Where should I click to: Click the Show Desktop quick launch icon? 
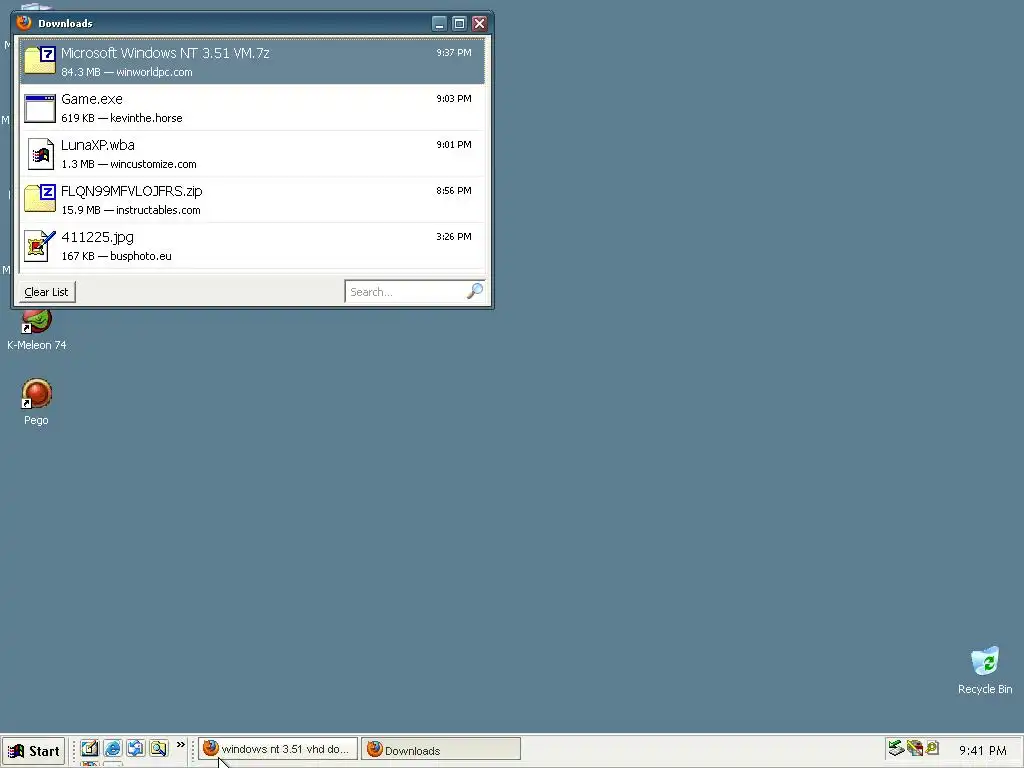point(136,748)
